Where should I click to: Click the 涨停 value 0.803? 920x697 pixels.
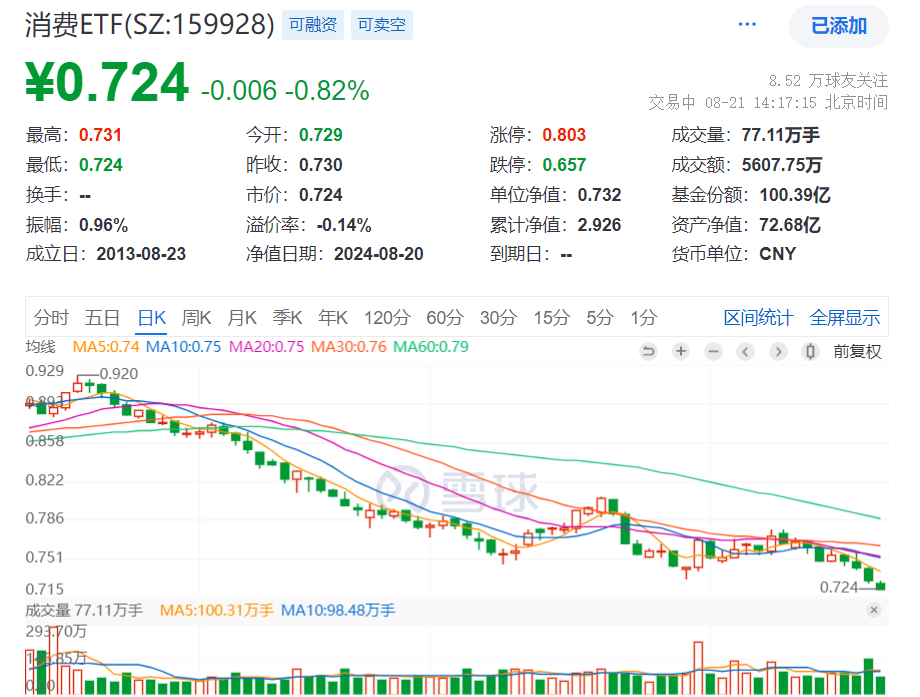click(564, 135)
